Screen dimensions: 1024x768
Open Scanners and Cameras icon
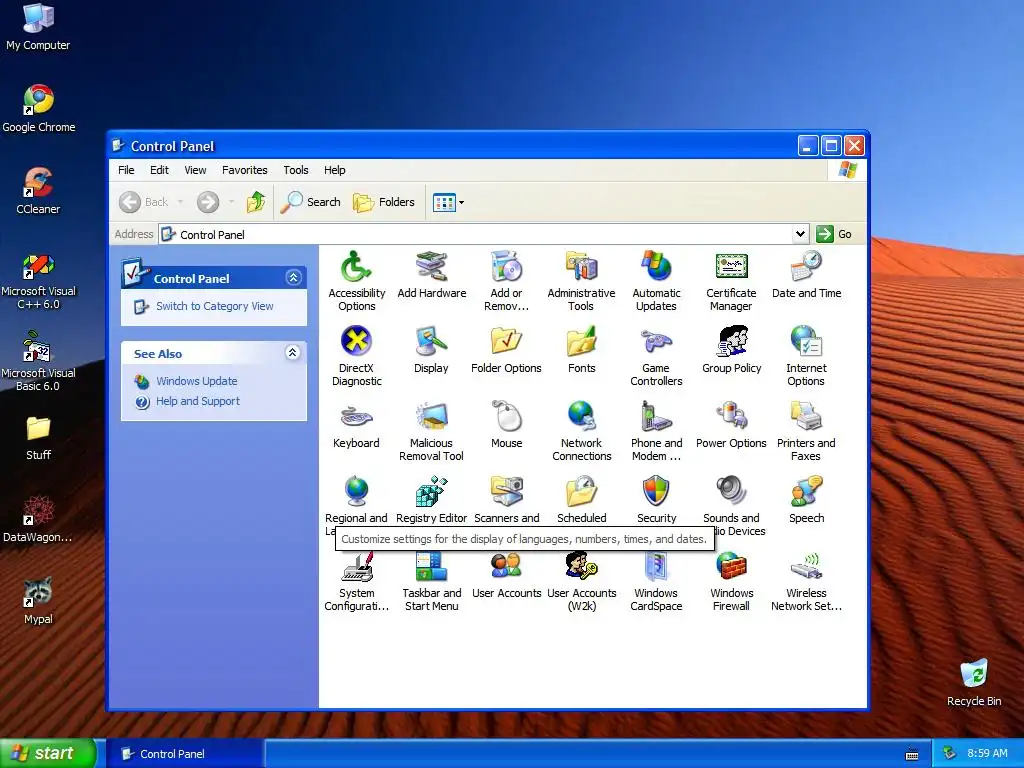pyautogui.click(x=506, y=492)
